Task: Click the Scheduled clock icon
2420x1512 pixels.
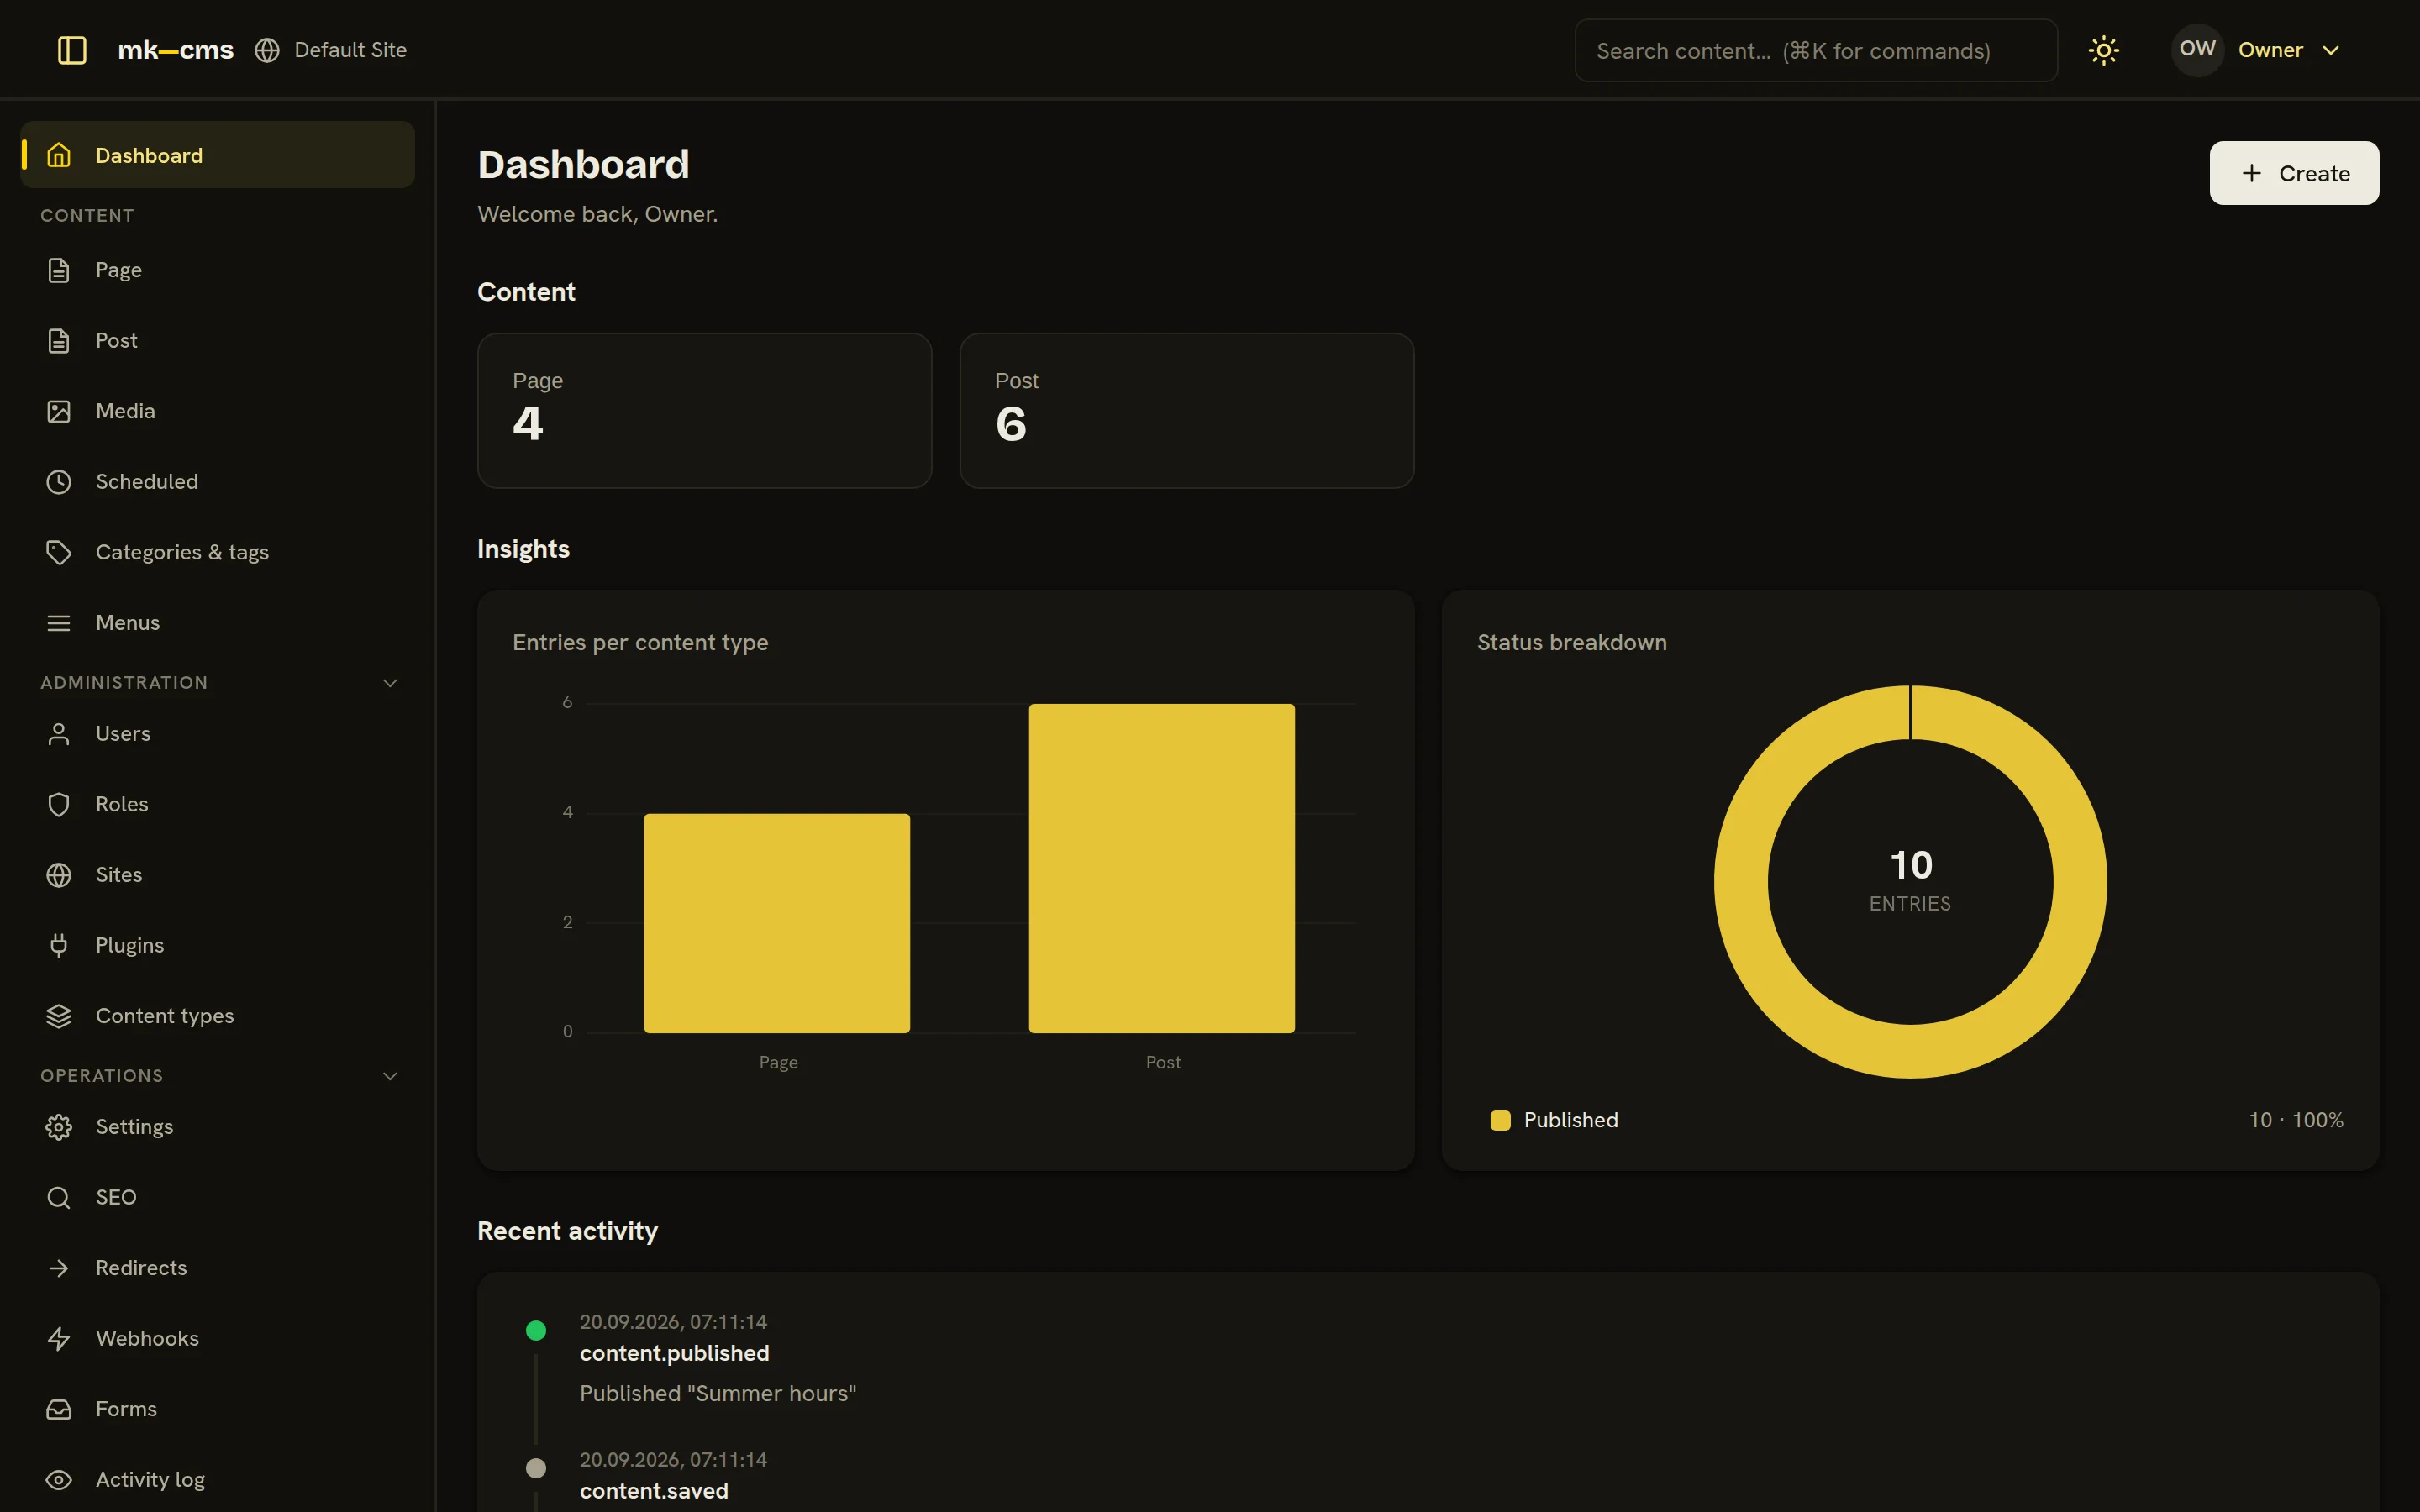Action: point(59,482)
